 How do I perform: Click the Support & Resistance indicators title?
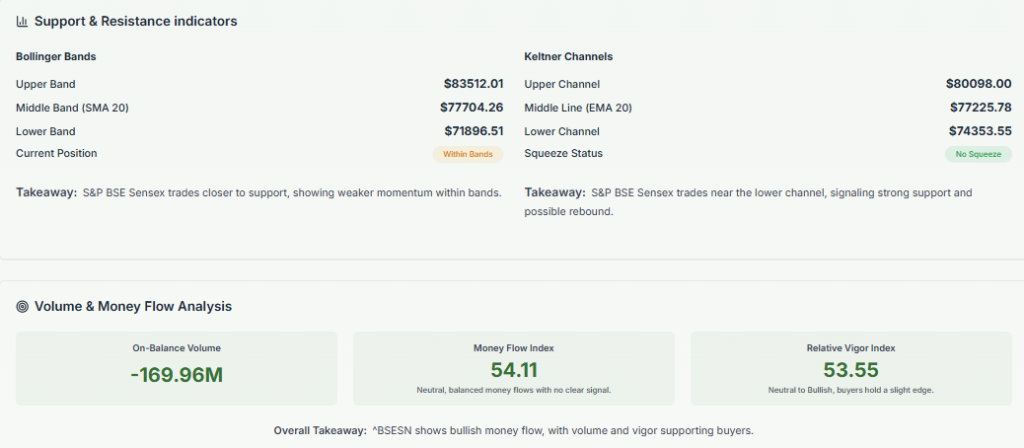pos(136,21)
